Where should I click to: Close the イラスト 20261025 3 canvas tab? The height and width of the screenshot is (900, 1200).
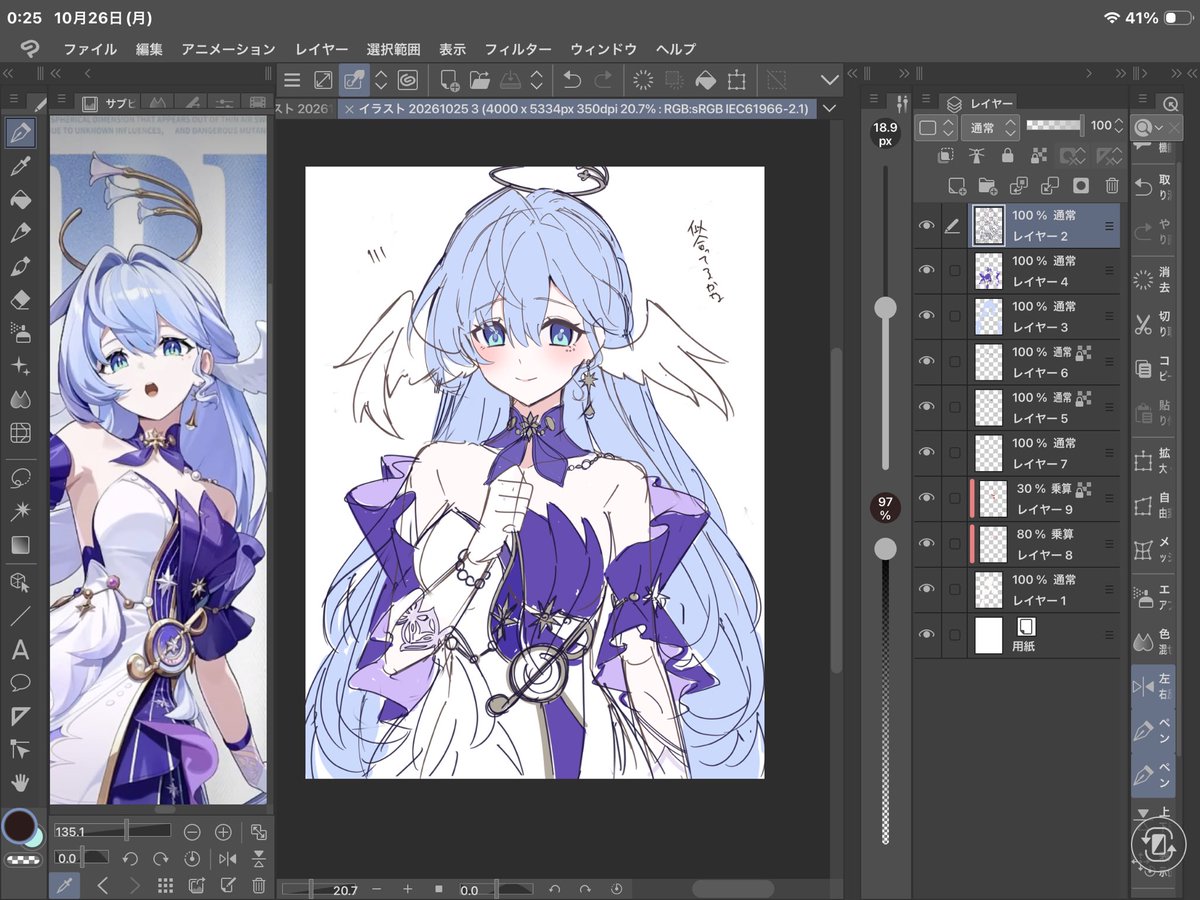coord(349,108)
